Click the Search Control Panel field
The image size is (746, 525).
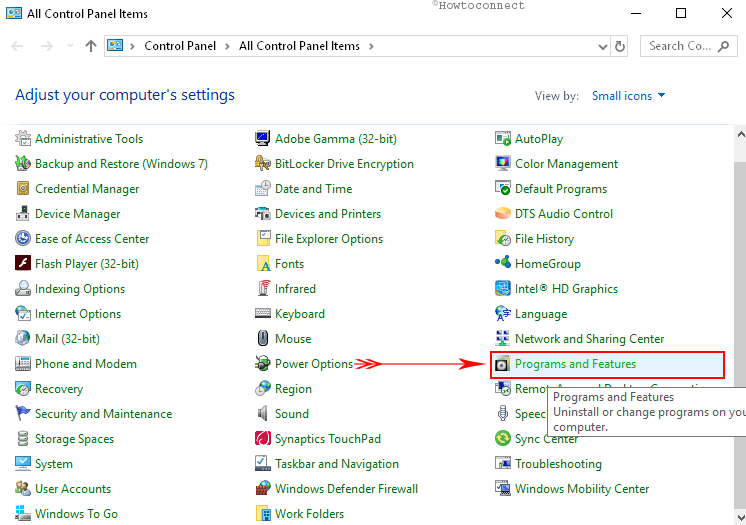point(688,46)
